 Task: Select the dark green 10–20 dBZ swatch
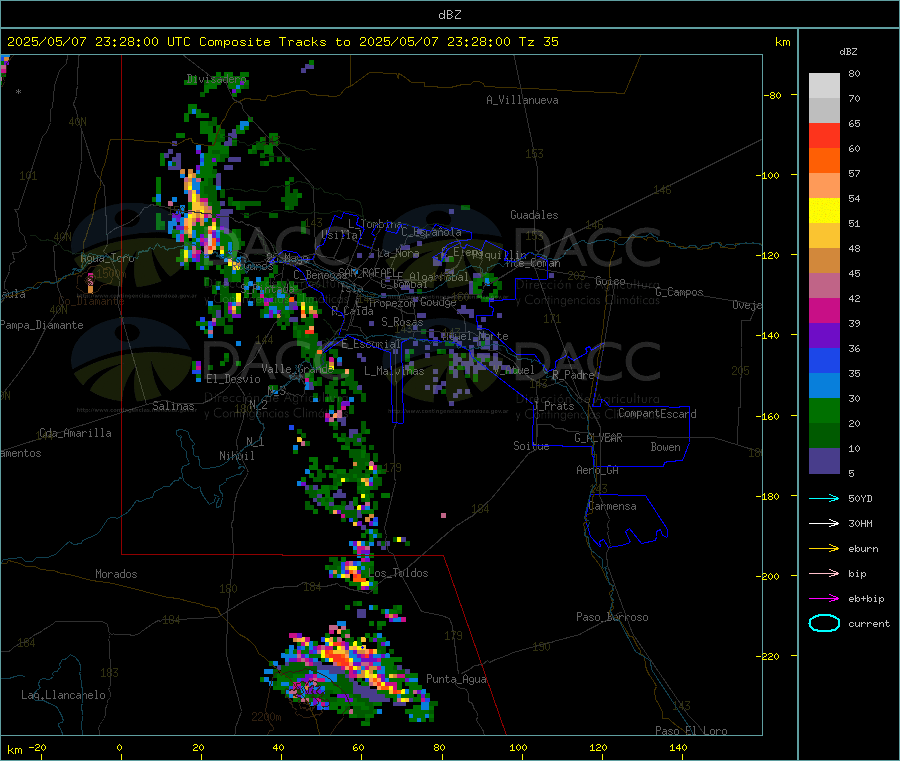coord(824,436)
